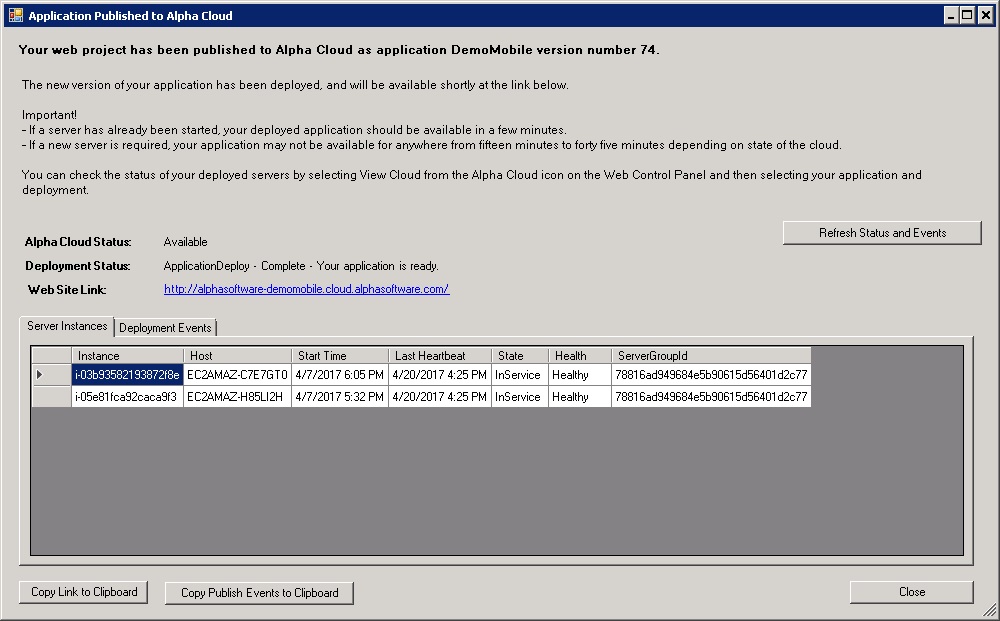Sort by the Instance column header
The image size is (1000, 621).
coord(128,356)
